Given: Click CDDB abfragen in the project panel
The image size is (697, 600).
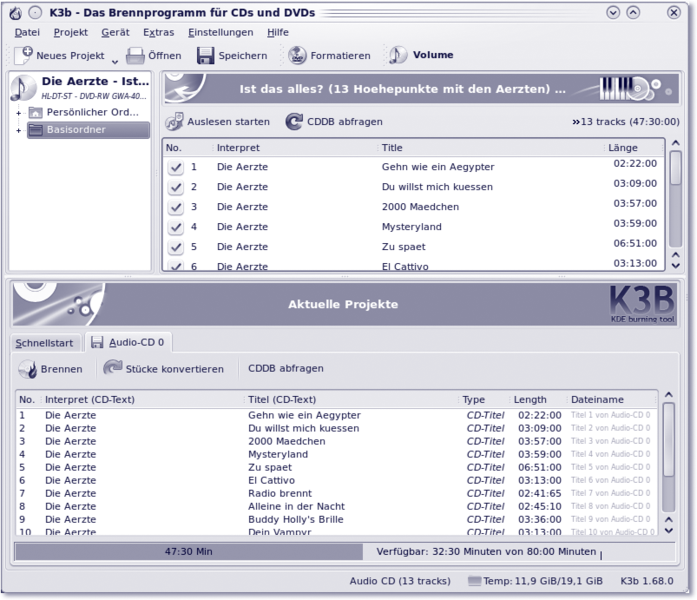Looking at the screenshot, I should [285, 369].
